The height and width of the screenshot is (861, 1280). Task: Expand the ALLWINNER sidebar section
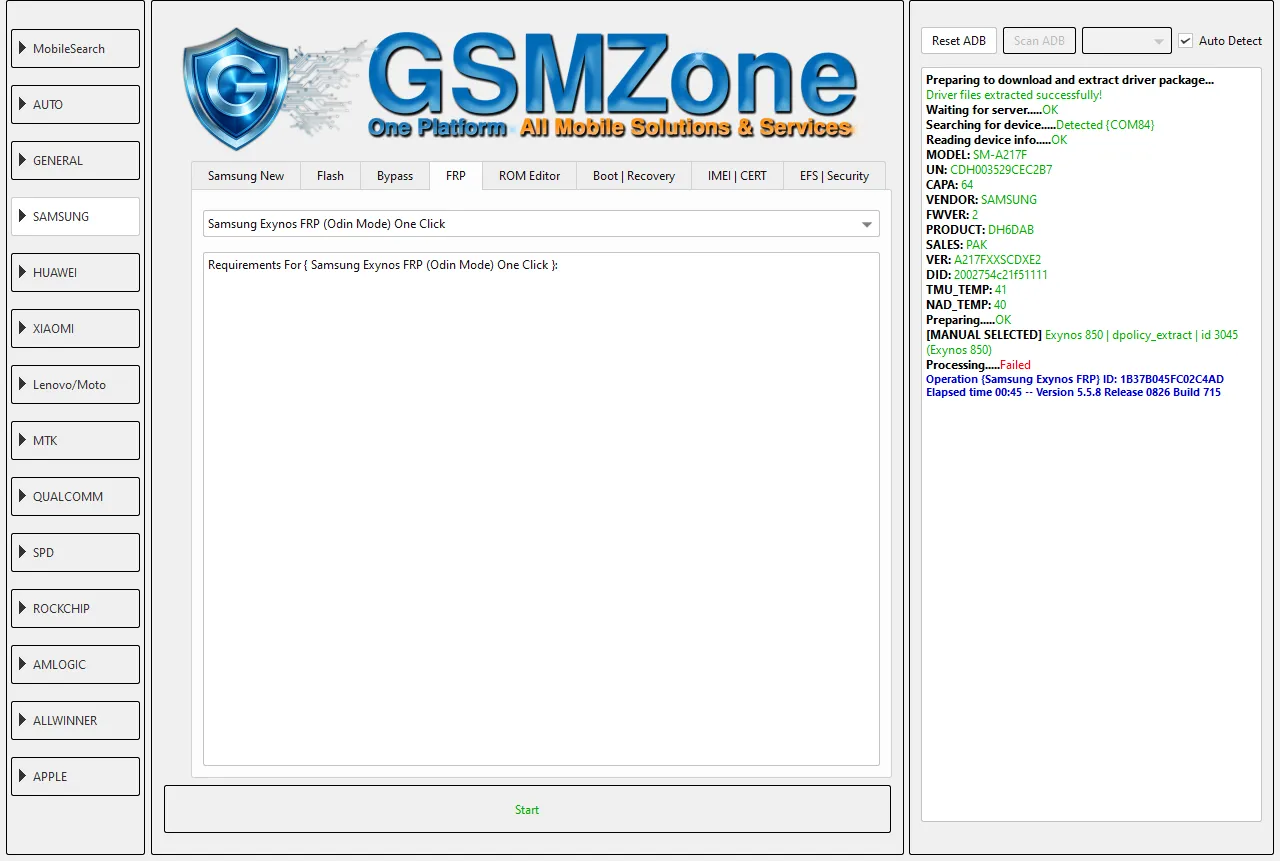pos(76,720)
